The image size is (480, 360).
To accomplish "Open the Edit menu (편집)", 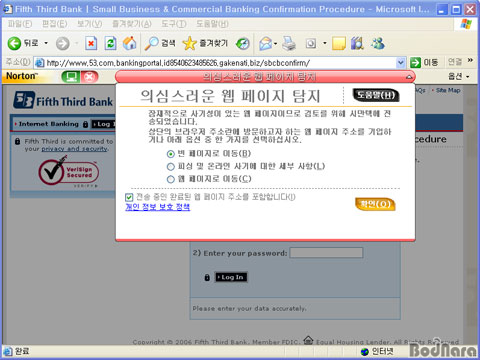I will (55, 24).
